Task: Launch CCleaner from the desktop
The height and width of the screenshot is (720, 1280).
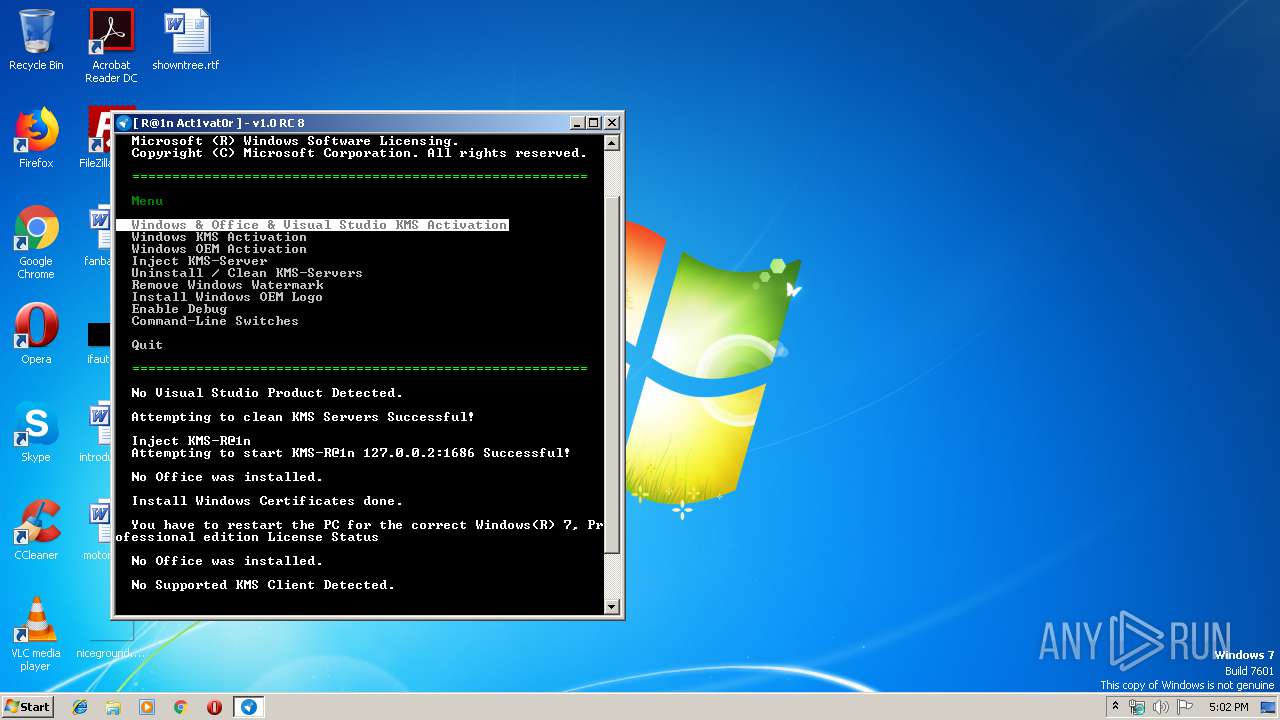Action: [36, 530]
